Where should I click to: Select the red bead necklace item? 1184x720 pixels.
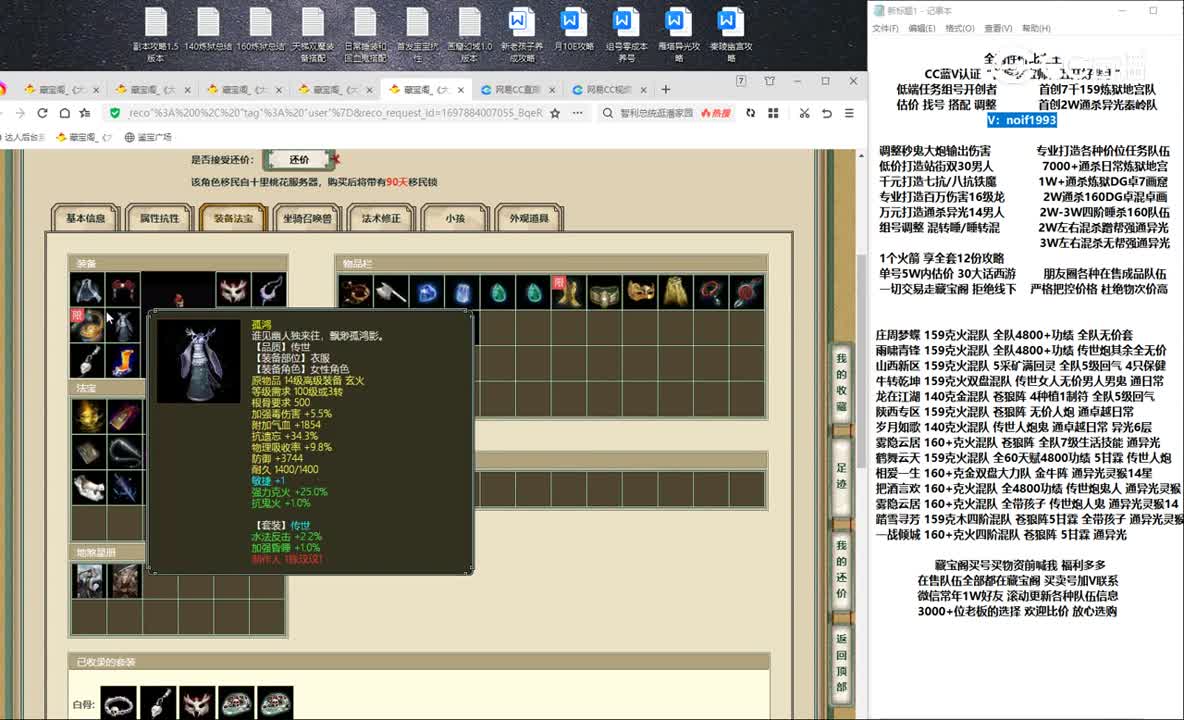pyautogui.click(x=711, y=291)
